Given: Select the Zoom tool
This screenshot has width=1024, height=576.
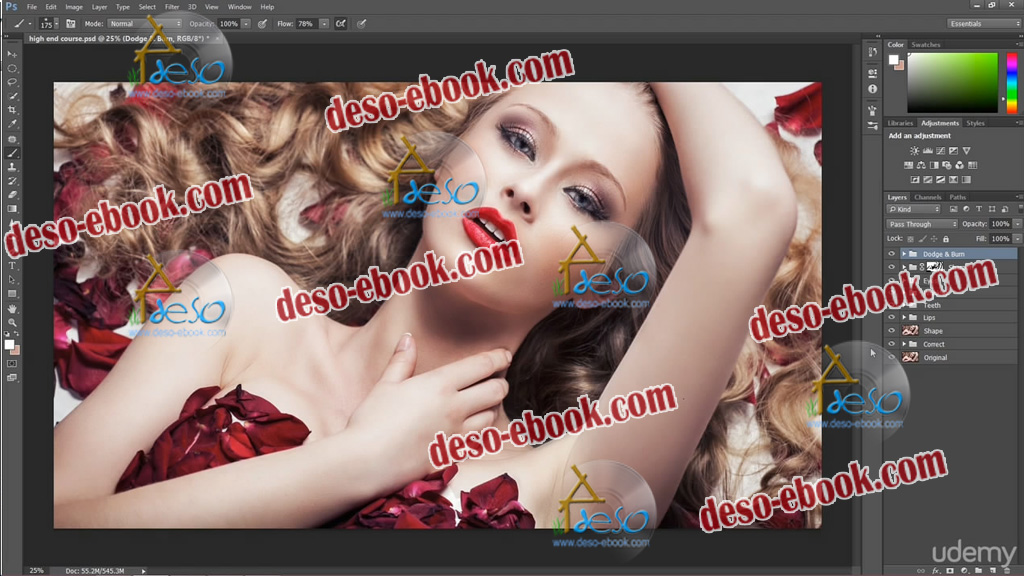Looking at the screenshot, I should coord(12,323).
